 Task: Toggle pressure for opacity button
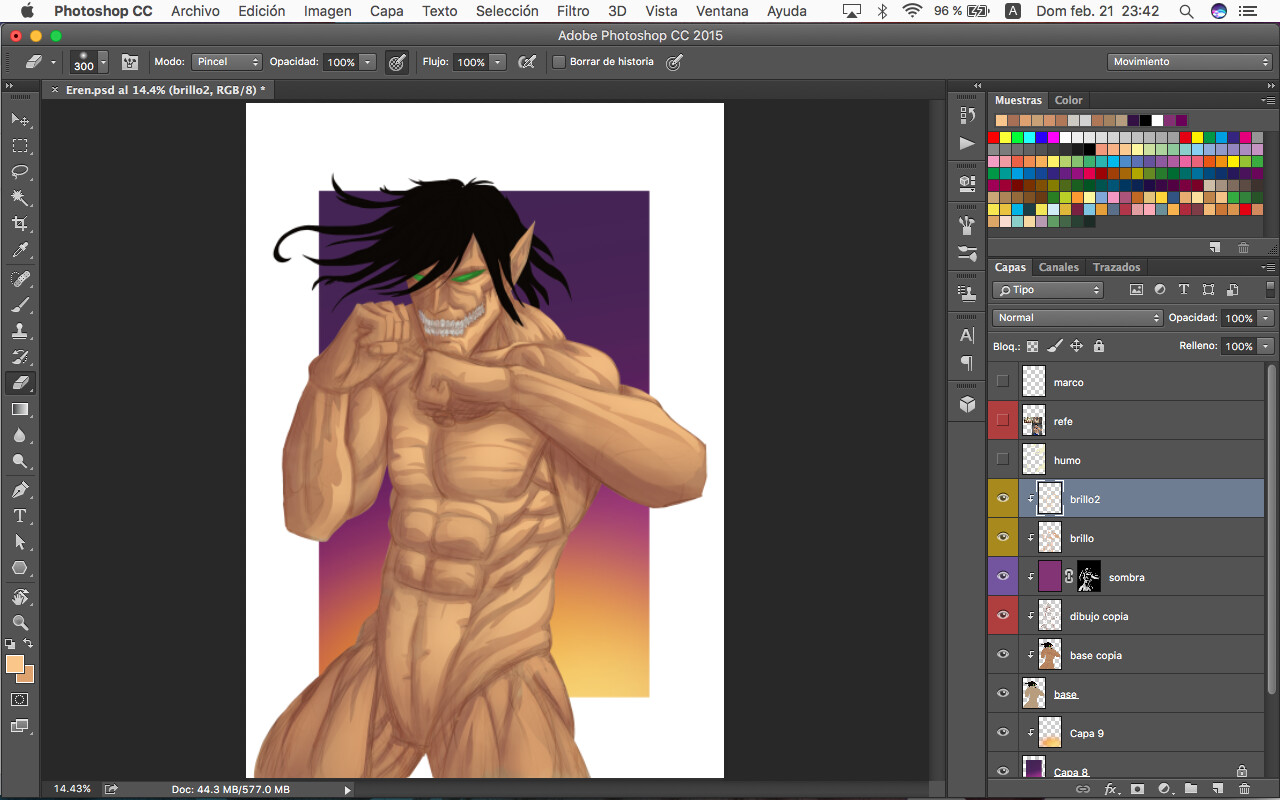coord(397,62)
